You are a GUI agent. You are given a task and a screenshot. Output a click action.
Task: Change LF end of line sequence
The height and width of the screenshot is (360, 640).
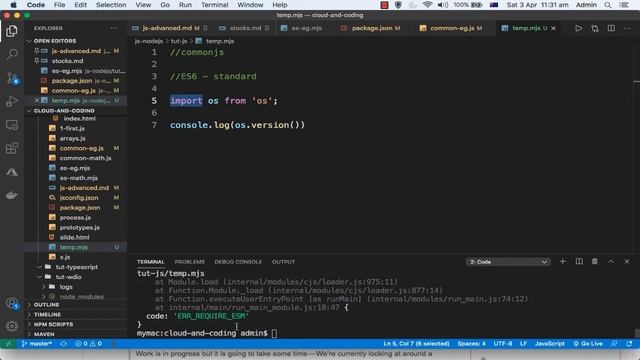523,344
